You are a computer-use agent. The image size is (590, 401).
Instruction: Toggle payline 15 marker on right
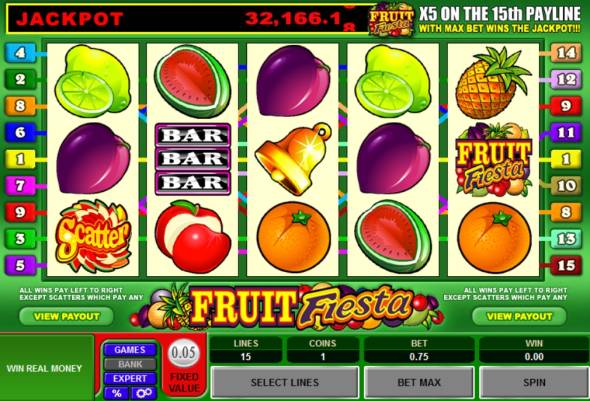(x=566, y=265)
